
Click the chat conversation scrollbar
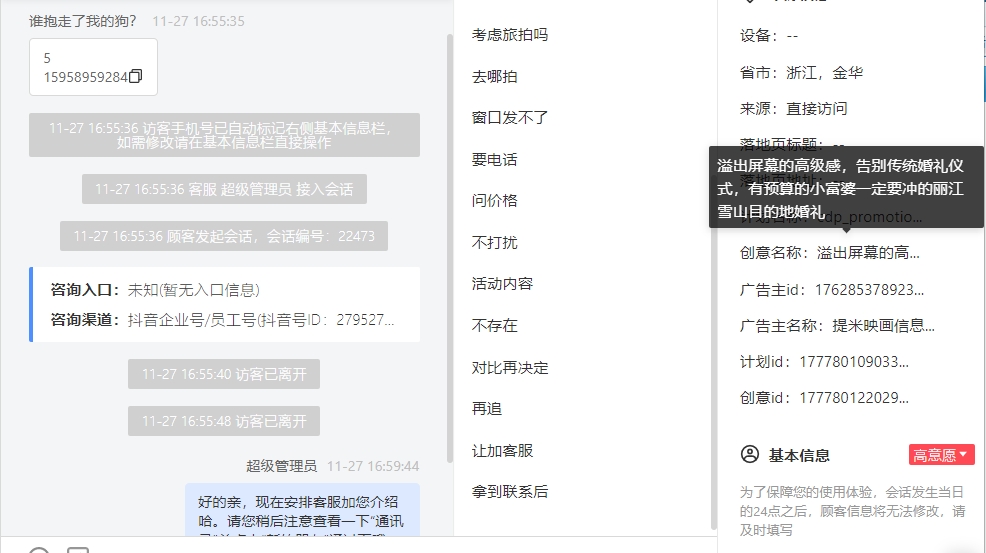[450, 249]
